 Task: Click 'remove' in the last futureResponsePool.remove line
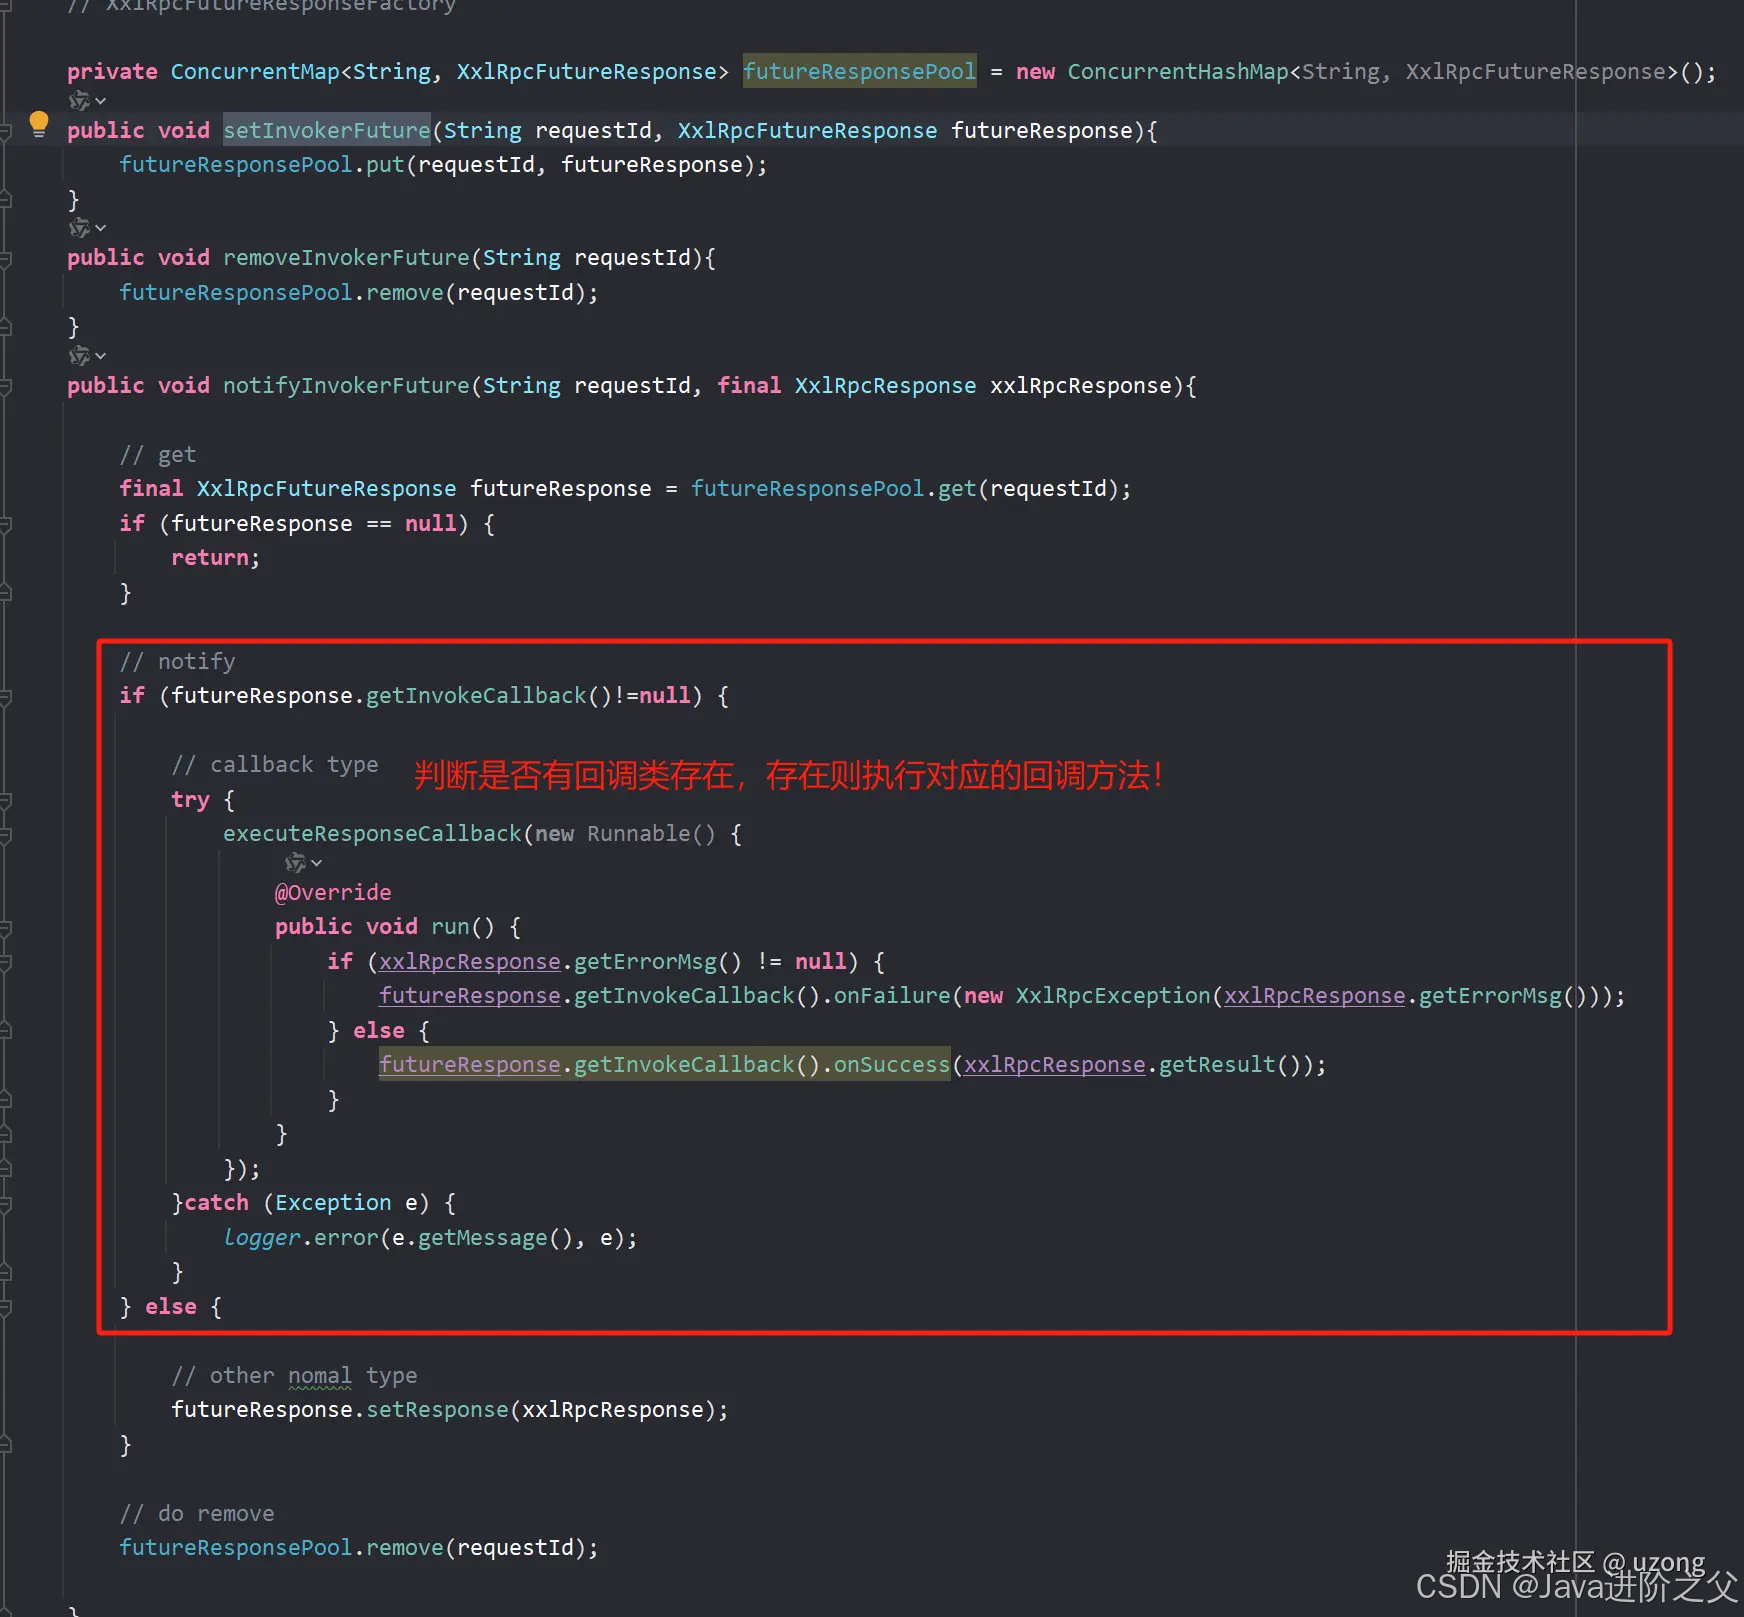click(404, 1547)
